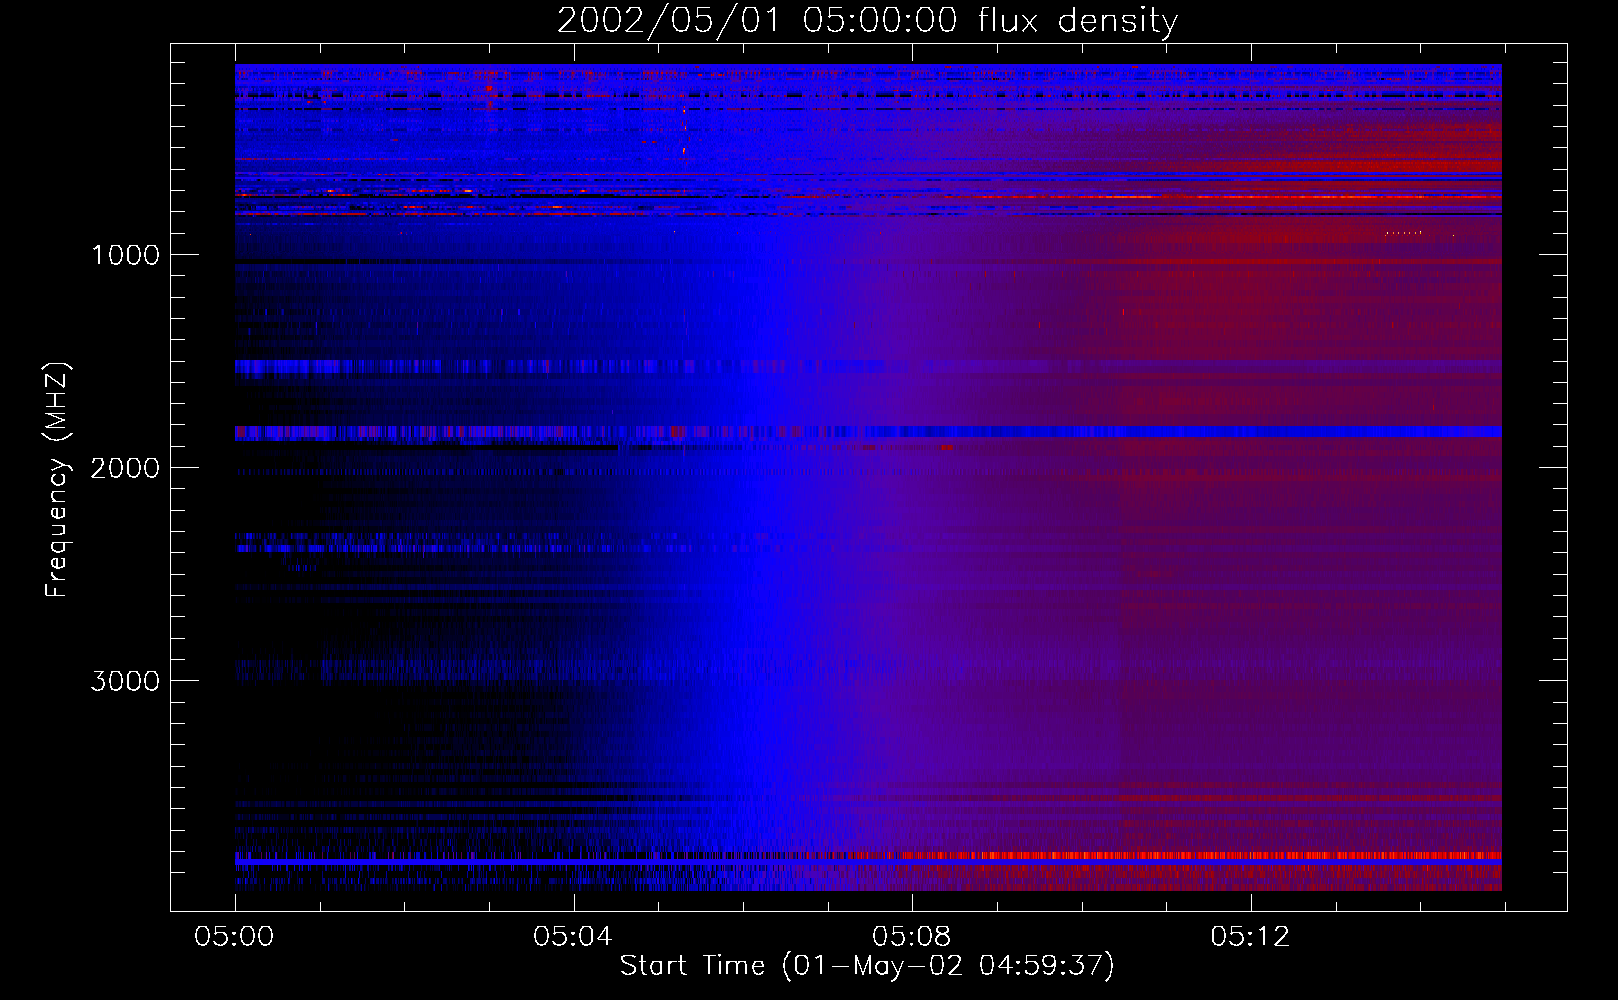The width and height of the screenshot is (1618, 1000).
Task: Click the 05:12 time tick label
Action: click(1250, 936)
